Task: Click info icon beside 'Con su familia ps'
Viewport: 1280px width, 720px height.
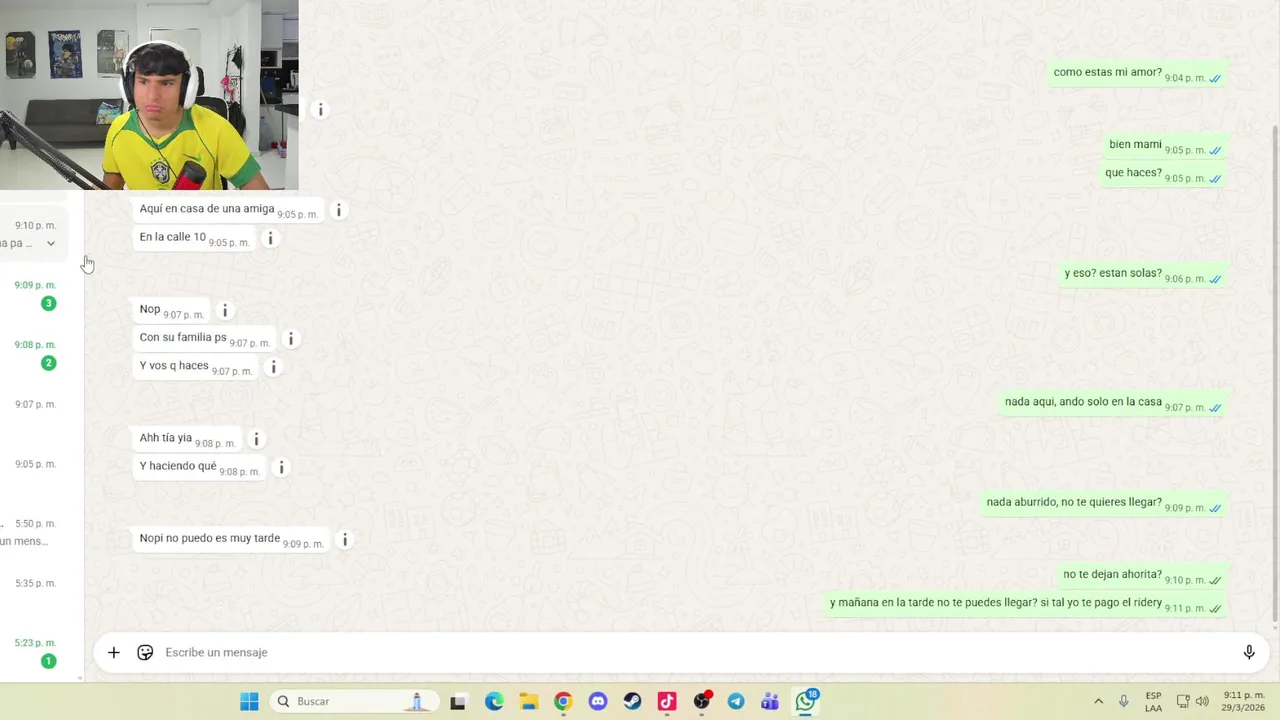Action: [x=290, y=338]
